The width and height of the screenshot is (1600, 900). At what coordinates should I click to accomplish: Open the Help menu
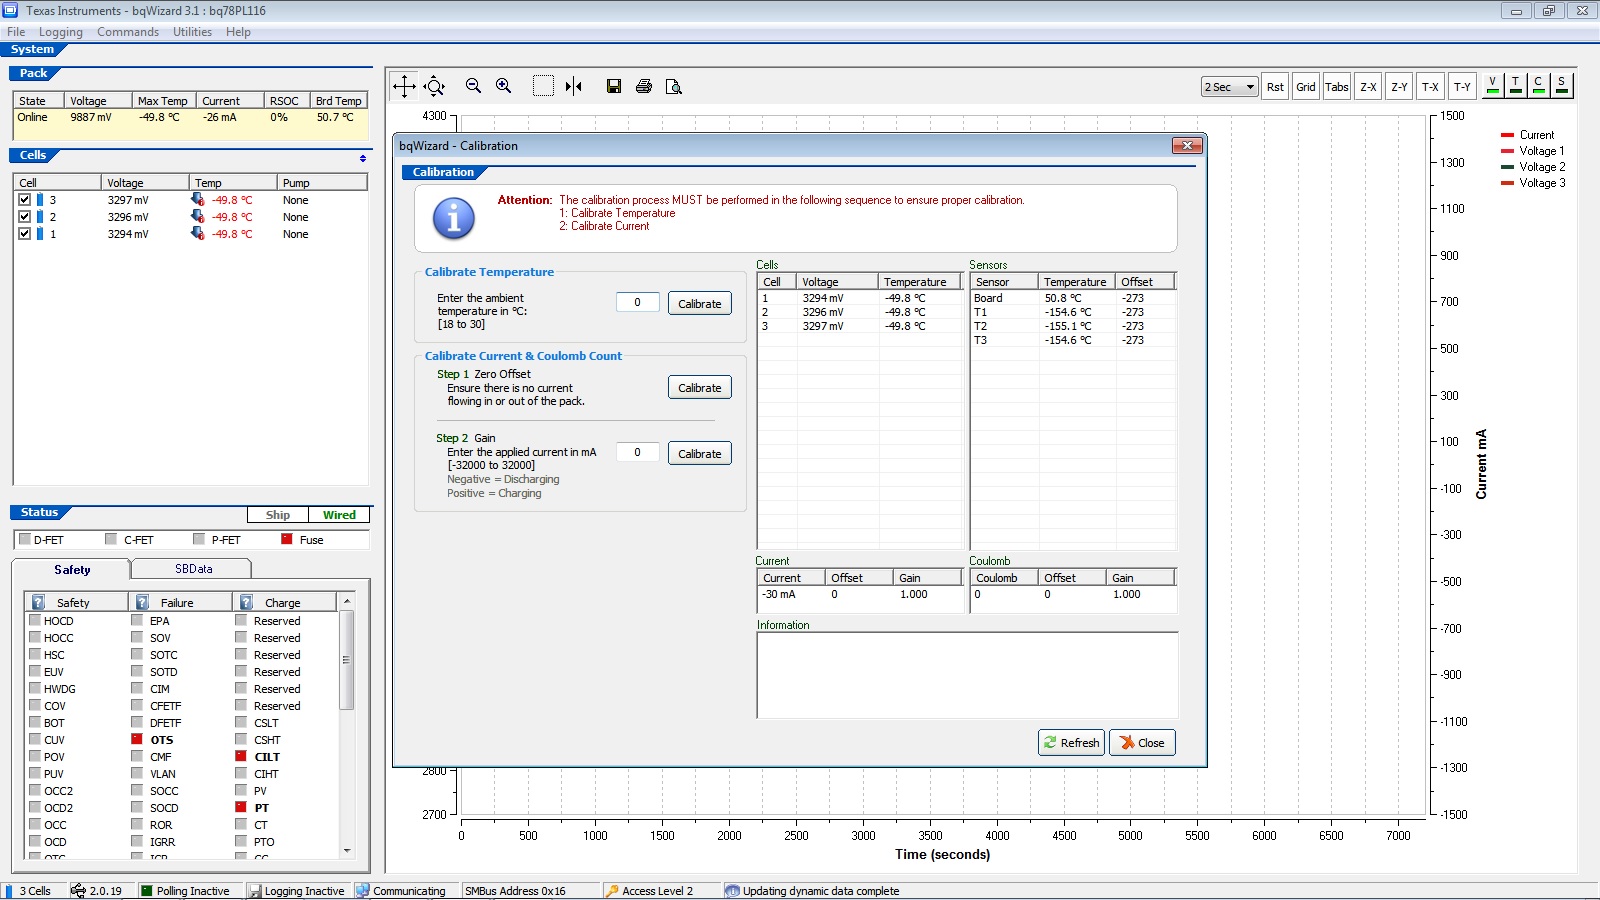point(238,32)
